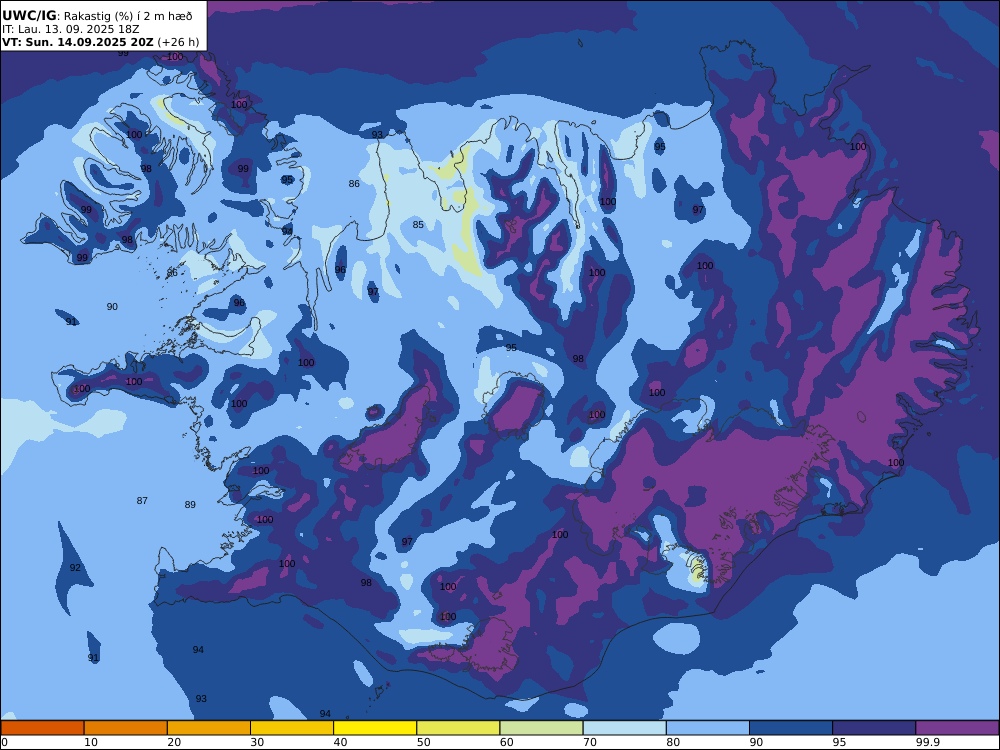Click the '89' humidity value on the map

coord(190,504)
